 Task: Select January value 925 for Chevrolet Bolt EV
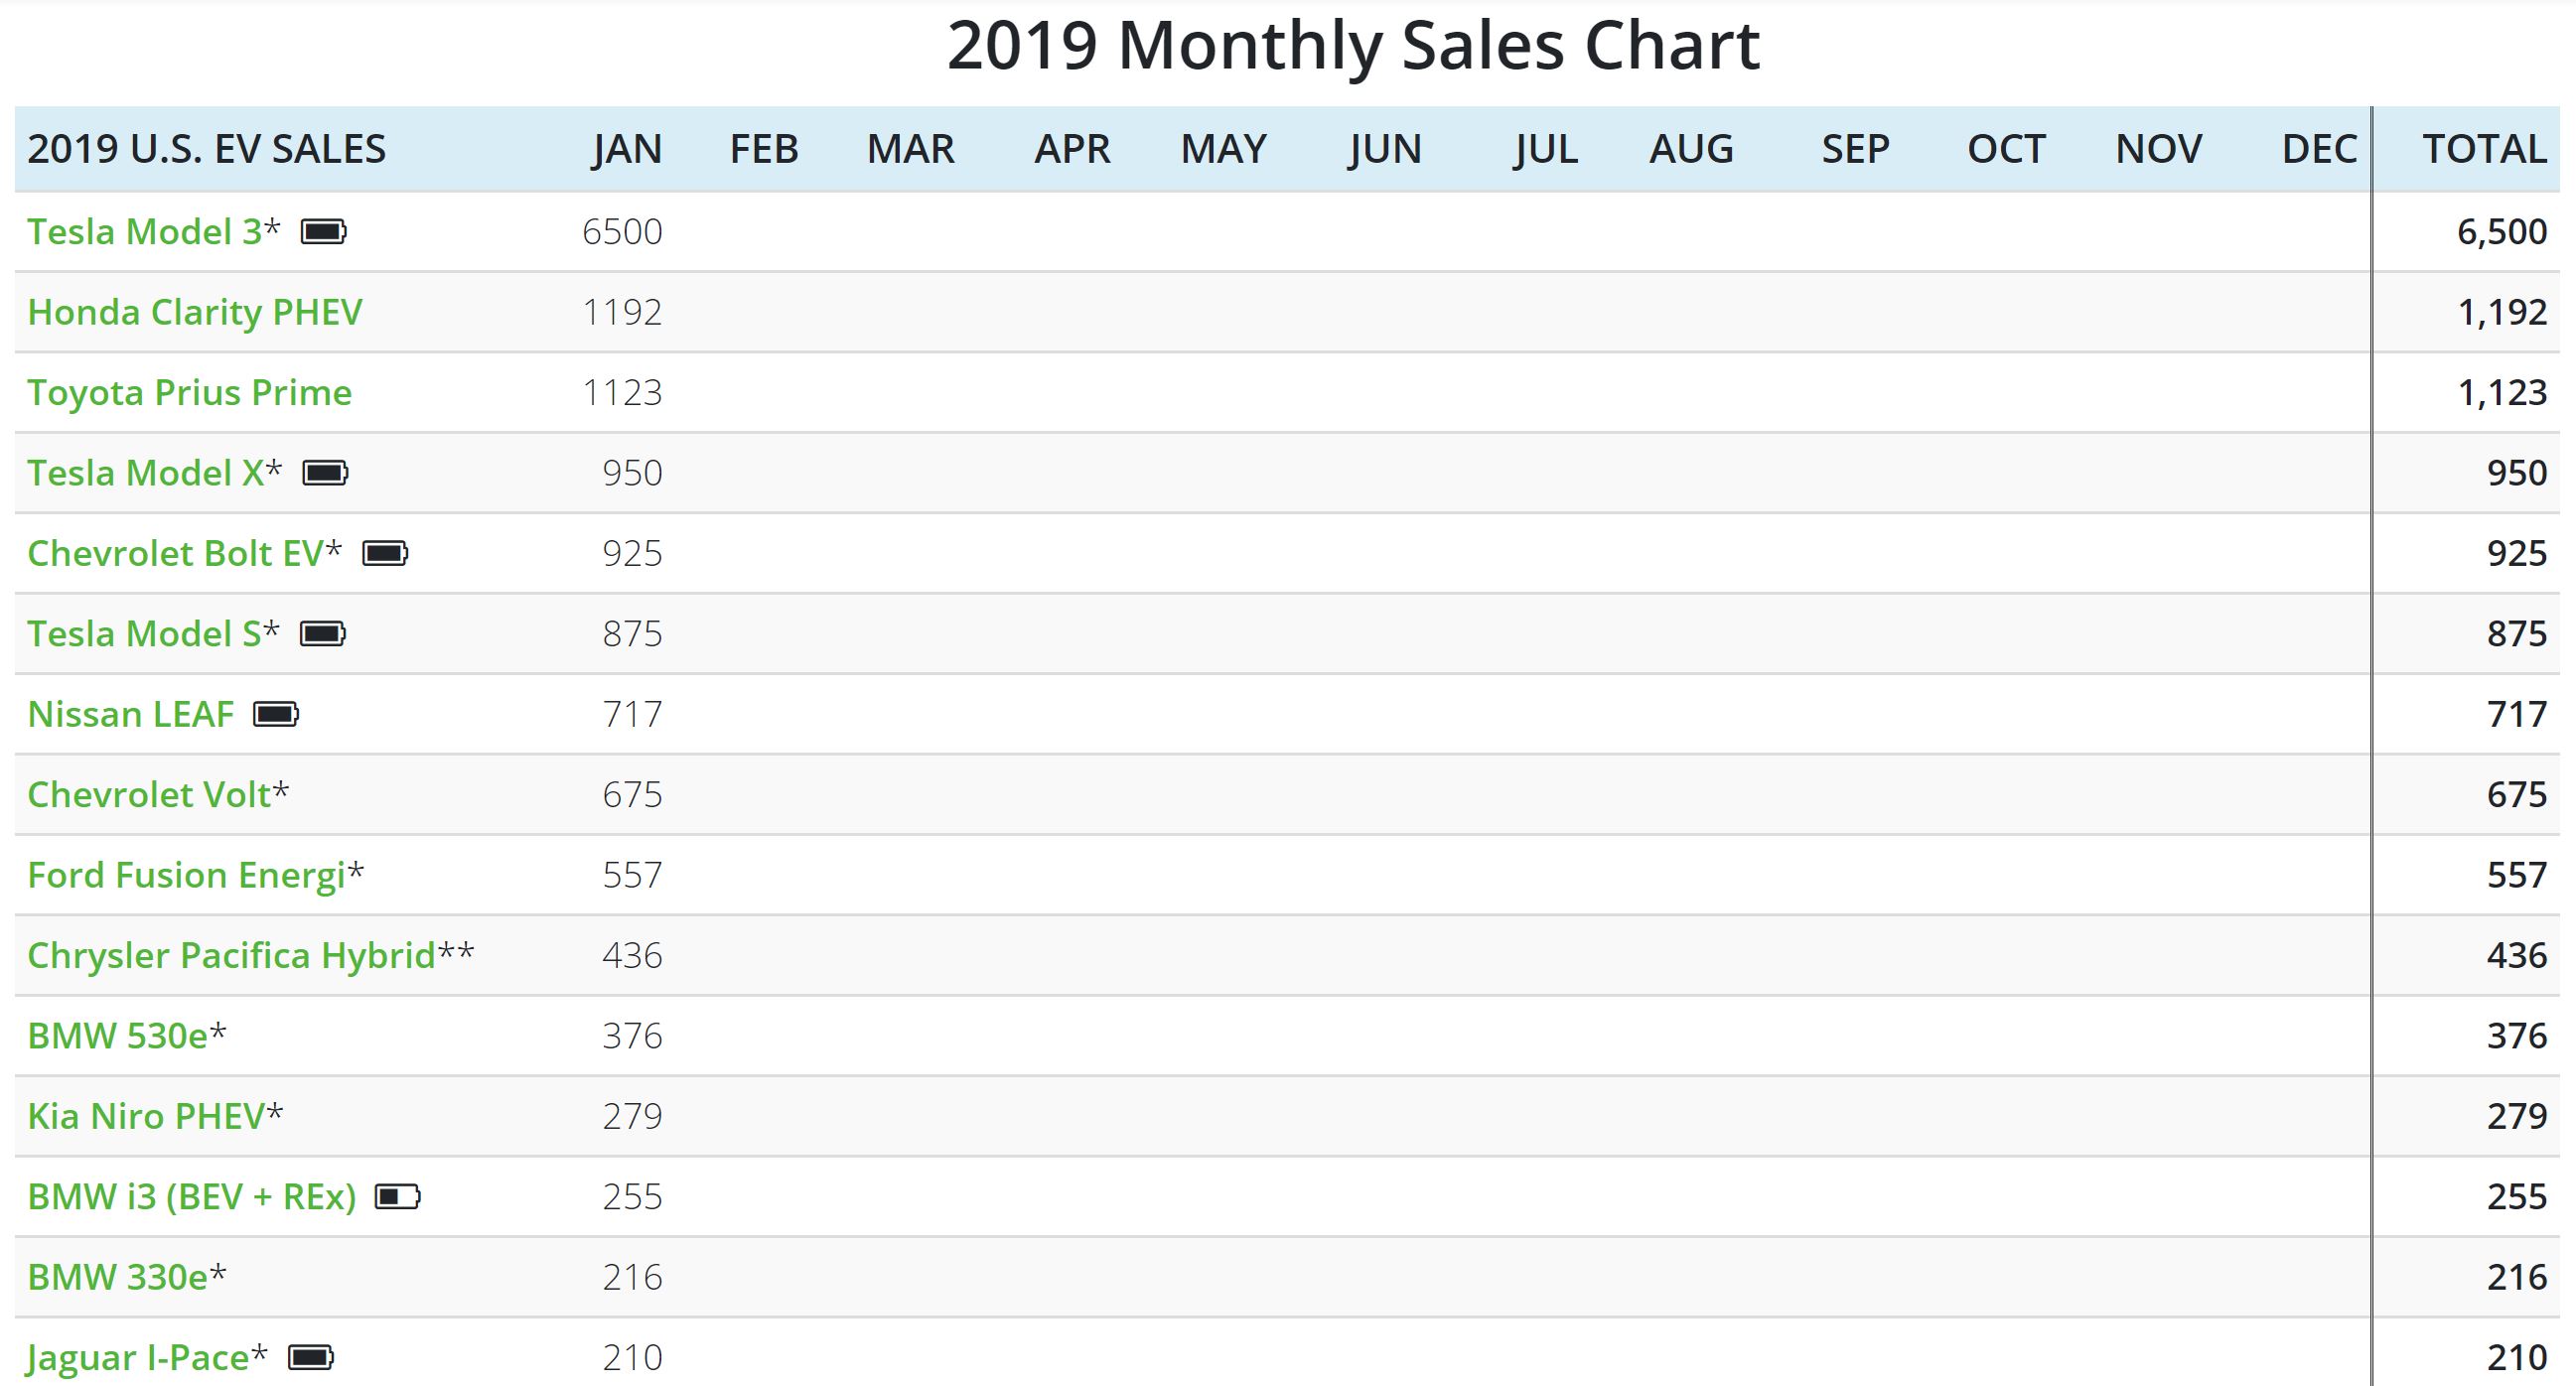click(x=632, y=553)
